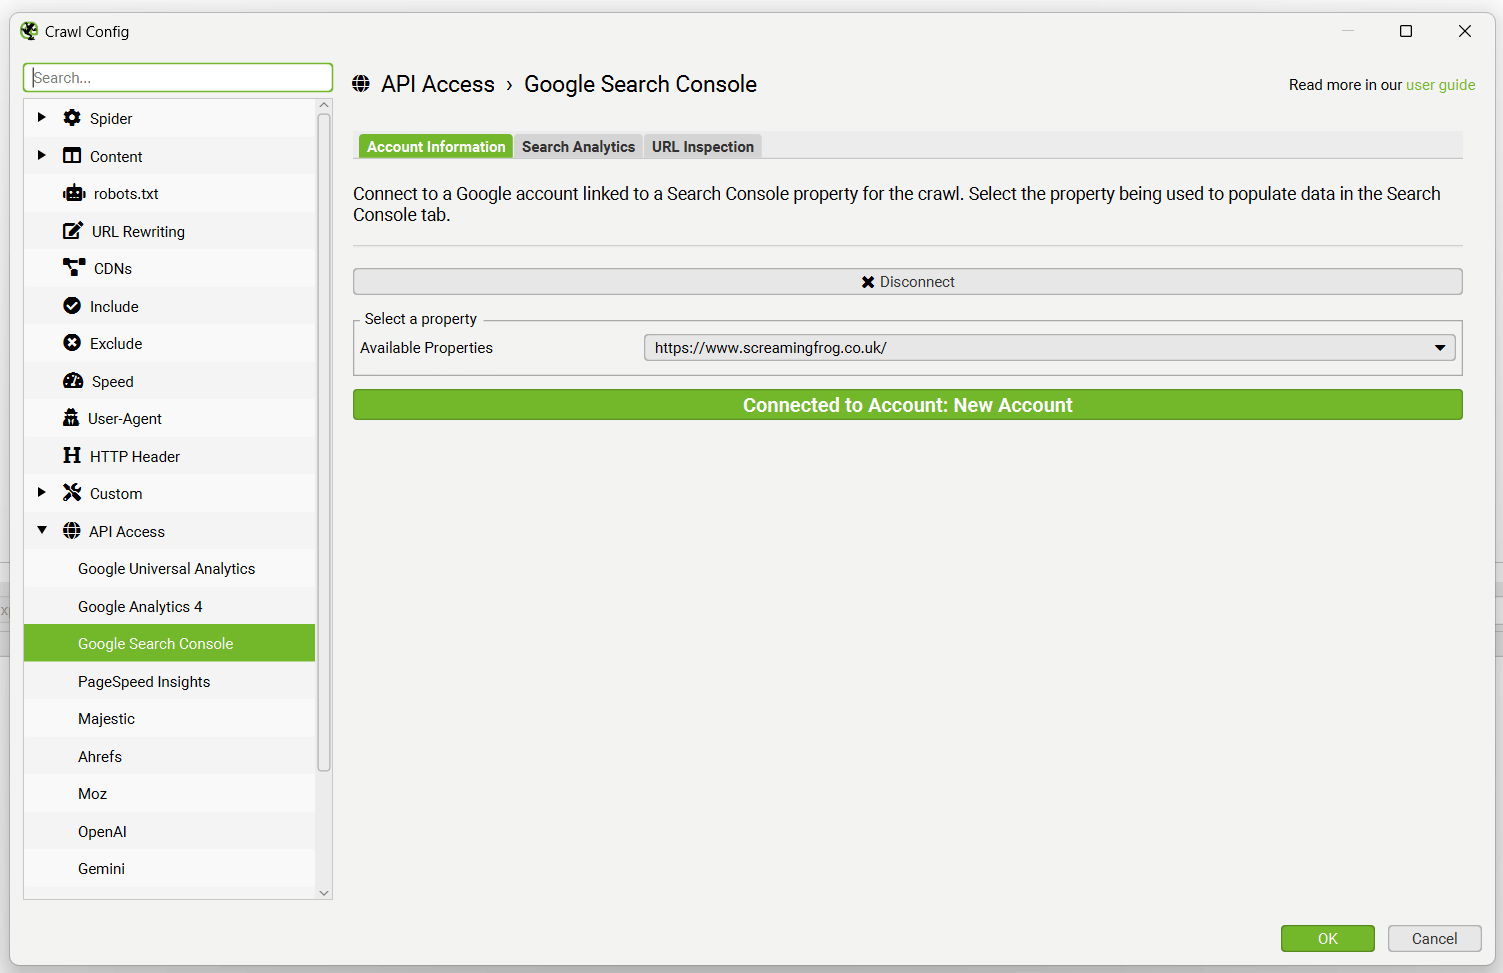Click the robots.txt robot icon
Screen dimensions: 1503x973
coord(74,194)
